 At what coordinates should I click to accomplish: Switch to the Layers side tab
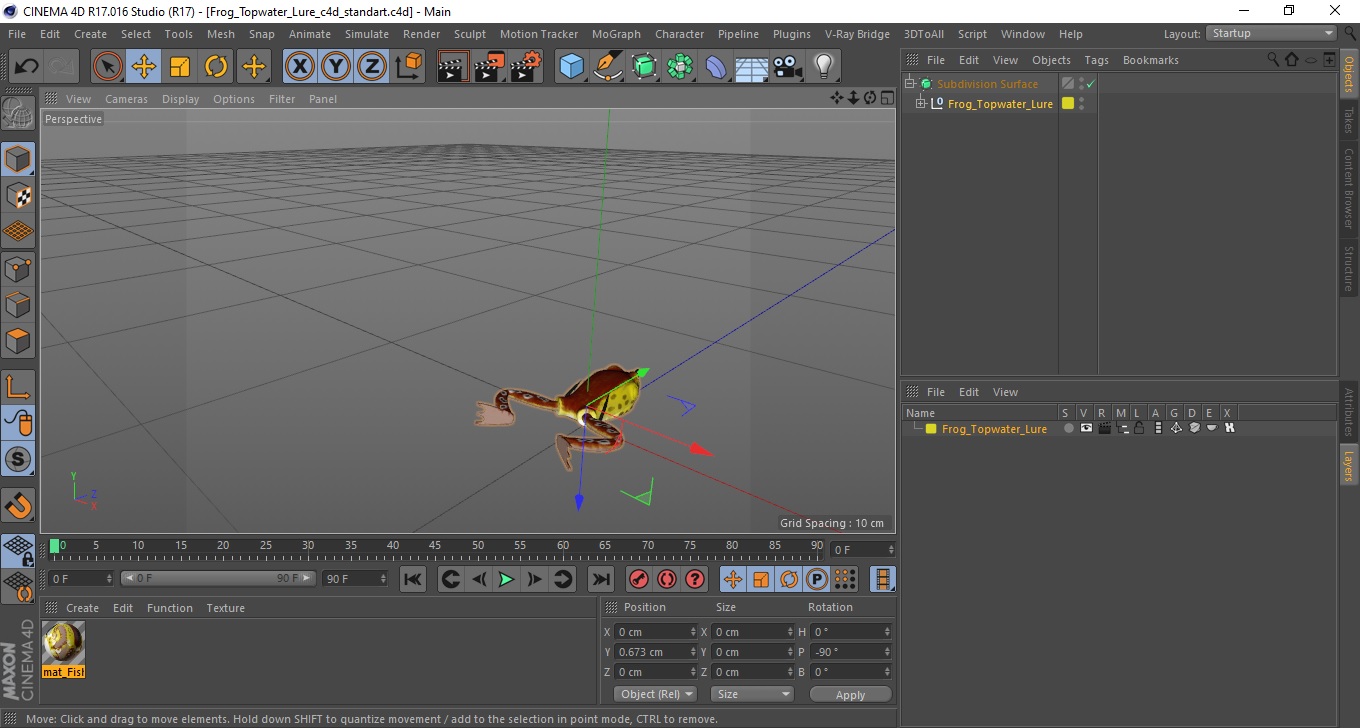tap(1349, 465)
